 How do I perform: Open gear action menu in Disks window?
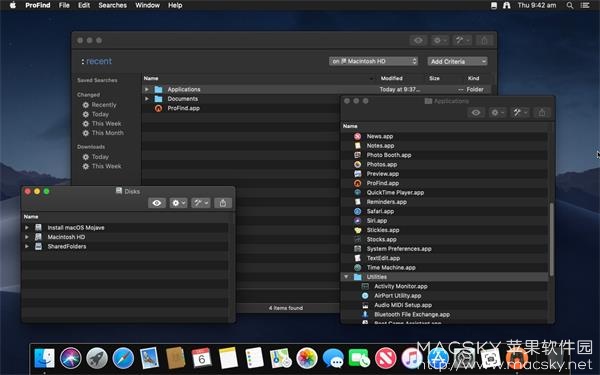pos(178,203)
